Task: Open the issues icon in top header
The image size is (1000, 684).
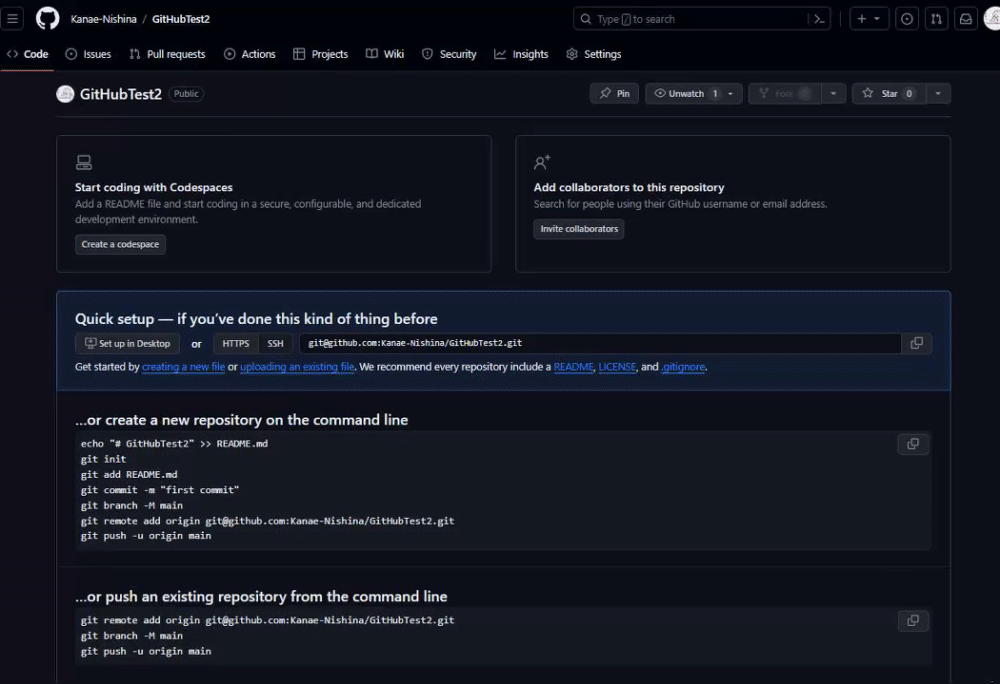Action: [906, 19]
